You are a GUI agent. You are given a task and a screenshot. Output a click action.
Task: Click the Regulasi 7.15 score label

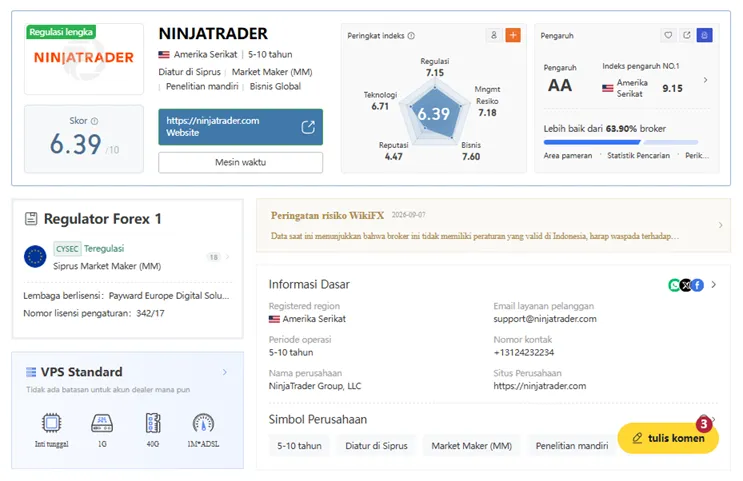pyautogui.click(x=435, y=67)
